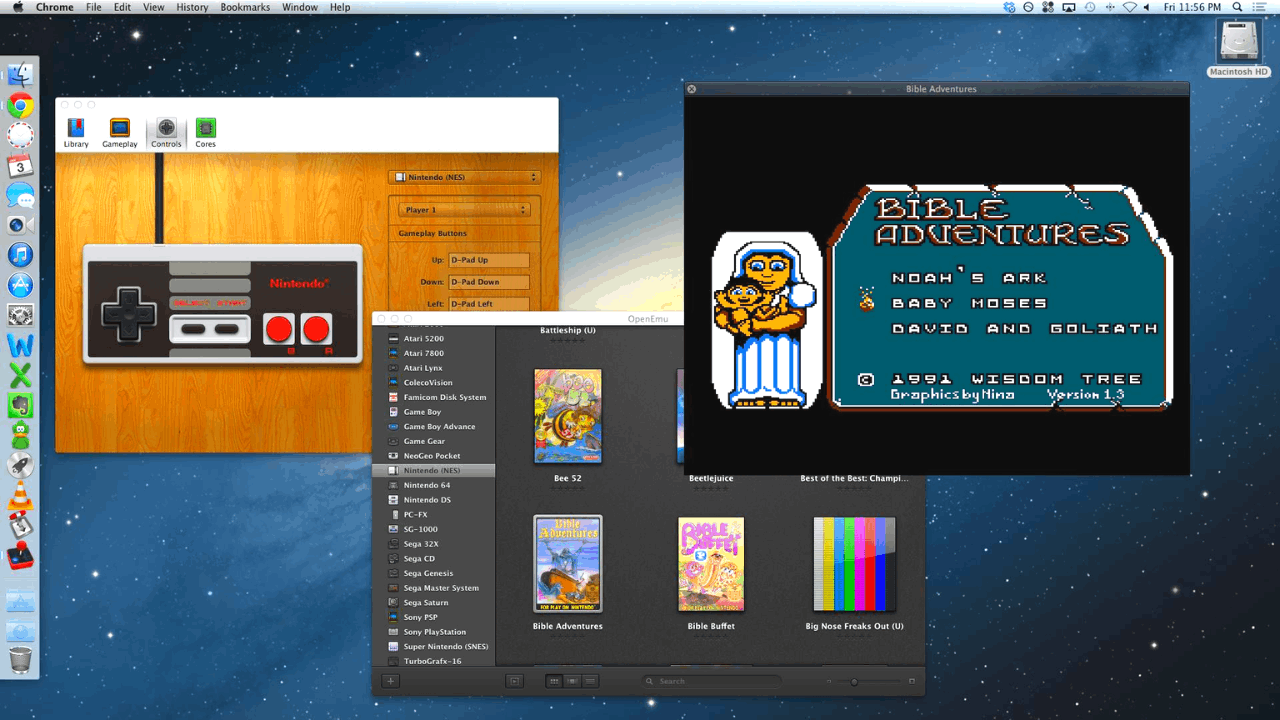Screen dimensions: 1280x720
Task: Open Time Machine menu bar icon
Action: (1089, 7)
